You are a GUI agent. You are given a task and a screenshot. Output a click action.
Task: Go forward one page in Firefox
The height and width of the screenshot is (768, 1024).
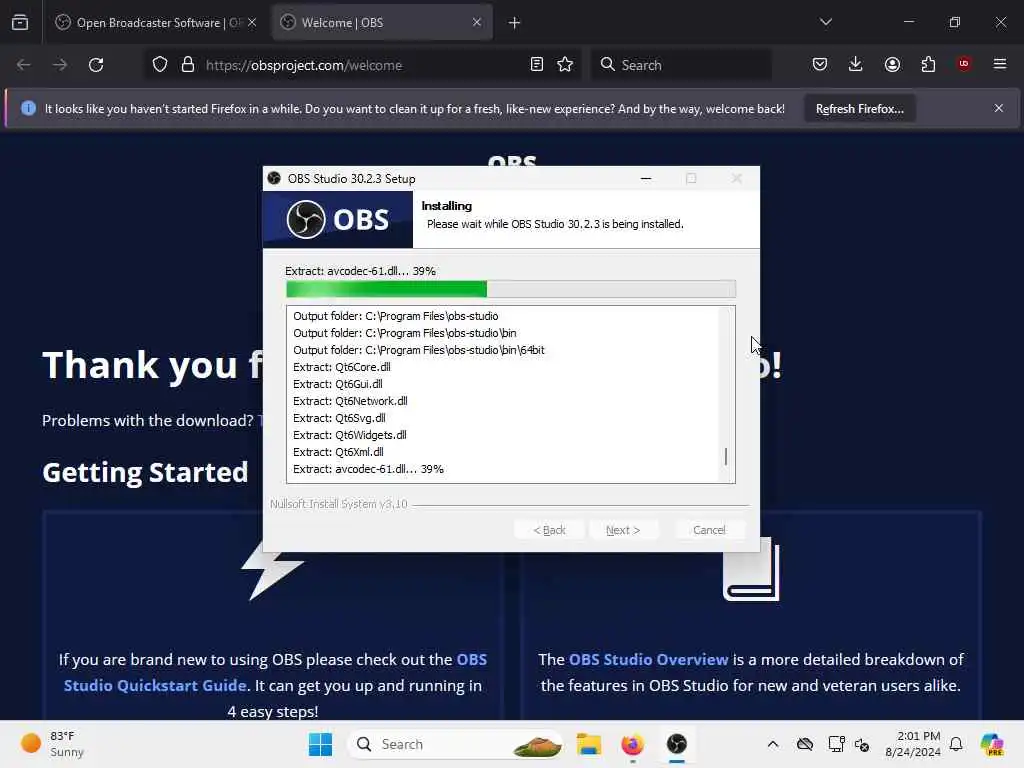[59, 65]
